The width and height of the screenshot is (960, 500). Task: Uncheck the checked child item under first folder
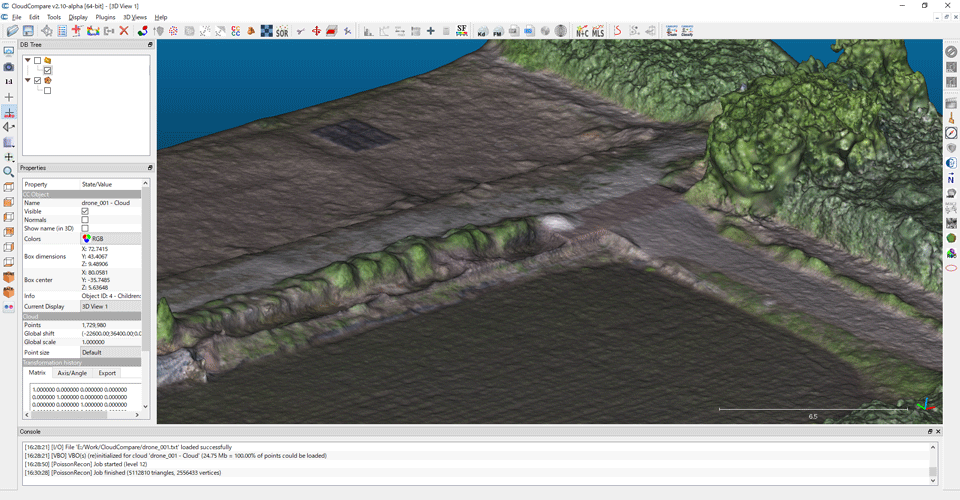[47, 70]
